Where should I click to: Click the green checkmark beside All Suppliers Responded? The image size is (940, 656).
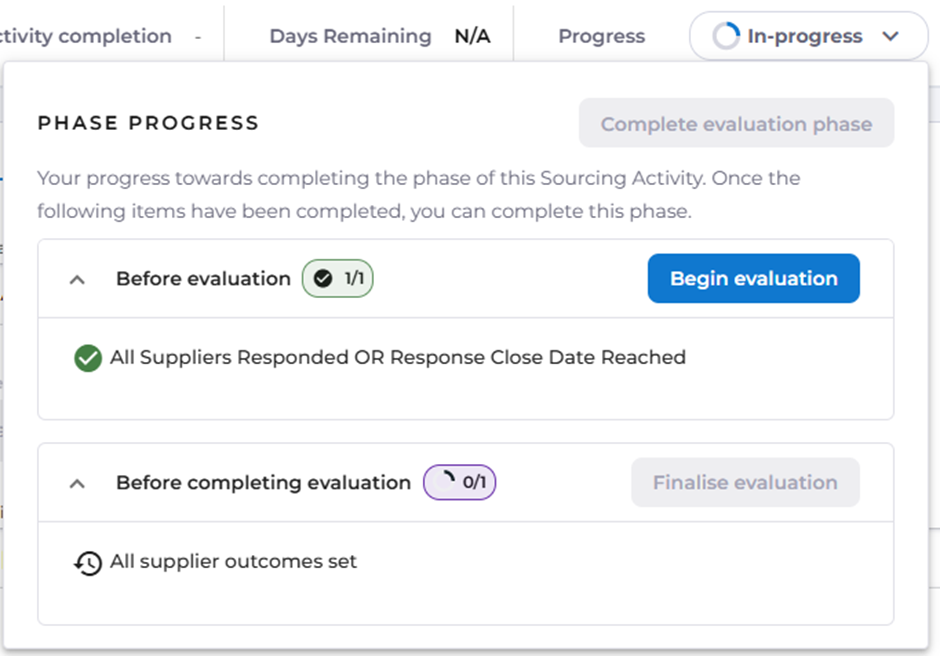pos(88,358)
